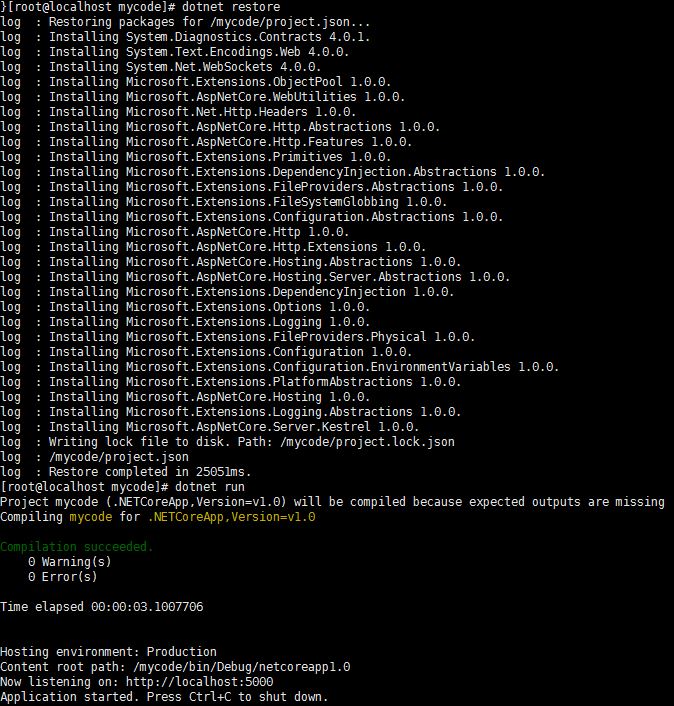Image resolution: width=674 pixels, height=706 pixels.
Task: Select 'Microsoft.Extensions.DependencyInjection.Abstractions 1.0.0.' text
Action: click(x=335, y=172)
